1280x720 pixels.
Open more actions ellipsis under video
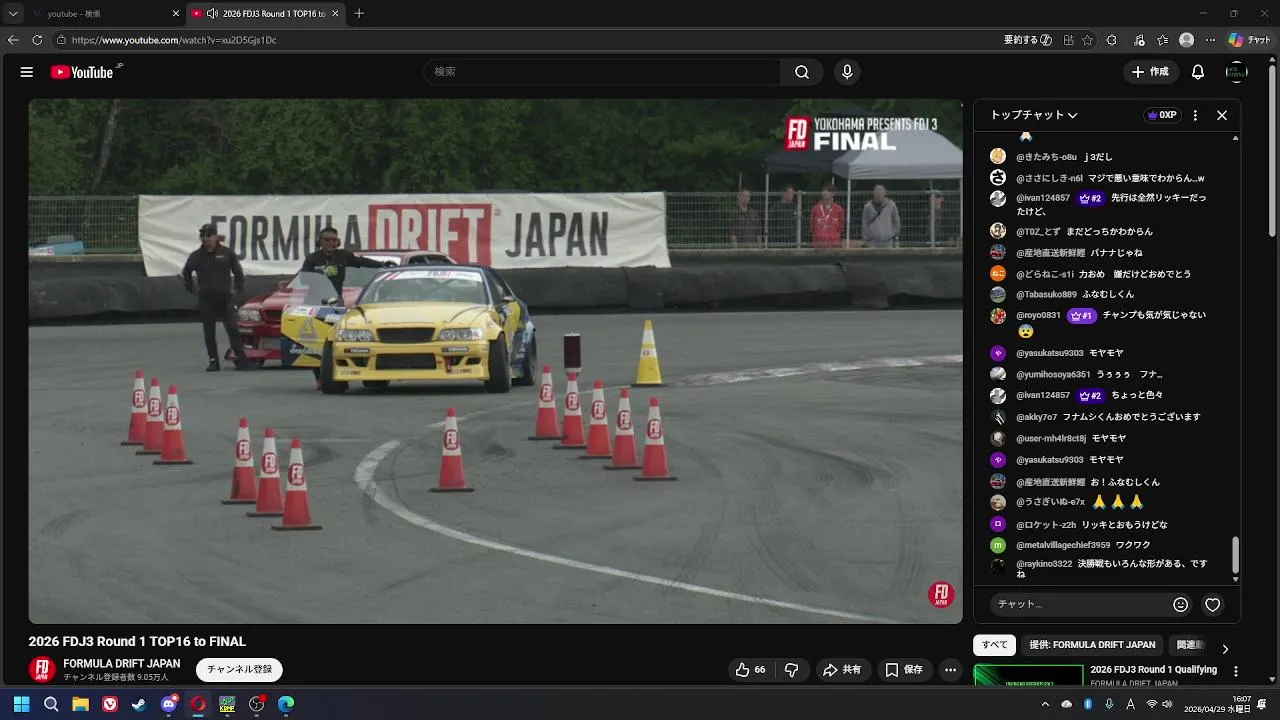click(x=951, y=670)
